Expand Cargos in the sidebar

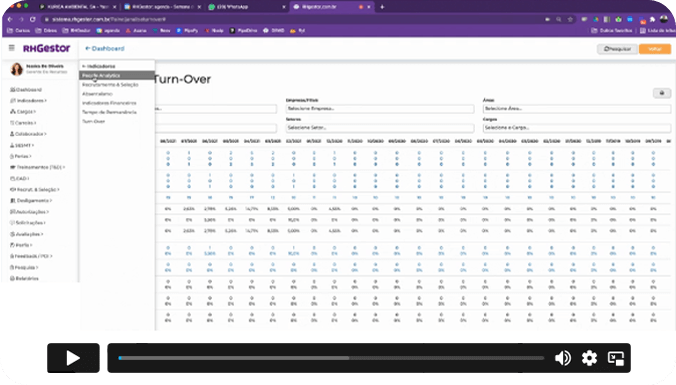coord(23,112)
